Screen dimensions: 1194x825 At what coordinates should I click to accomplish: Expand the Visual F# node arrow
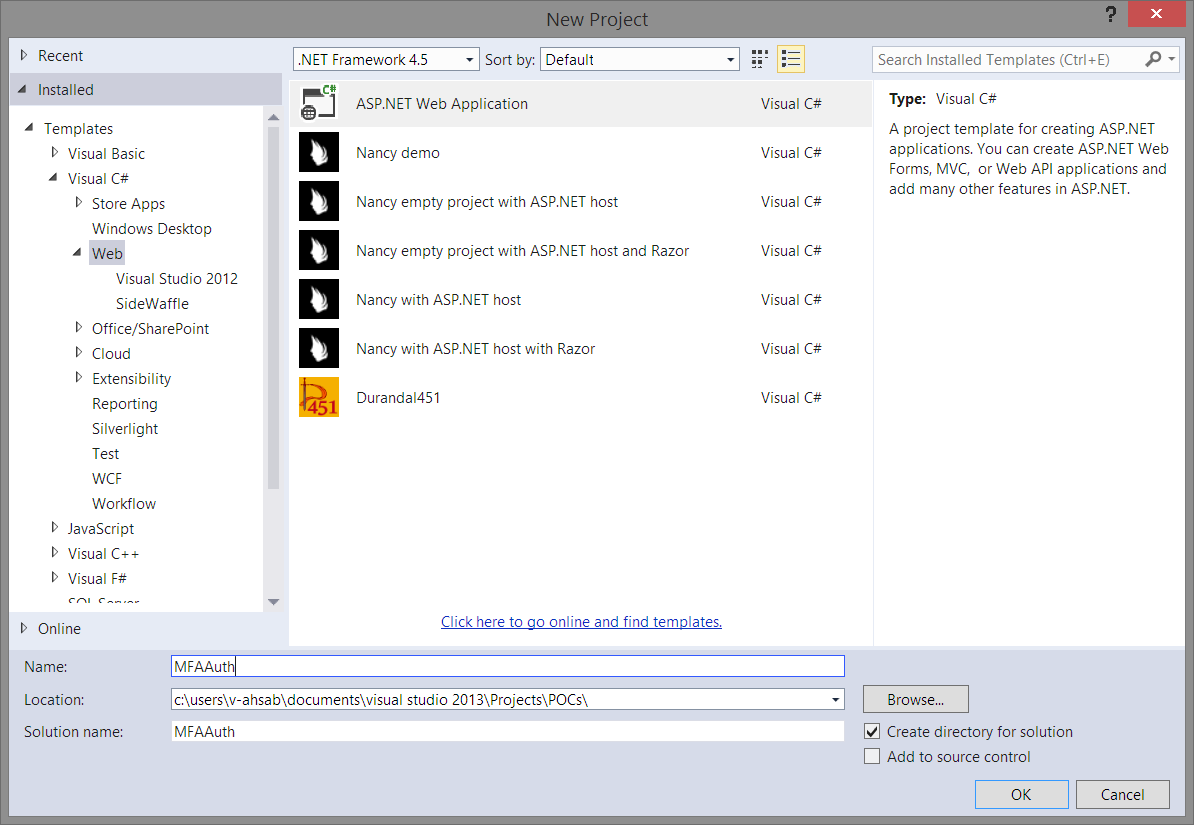tap(54, 577)
